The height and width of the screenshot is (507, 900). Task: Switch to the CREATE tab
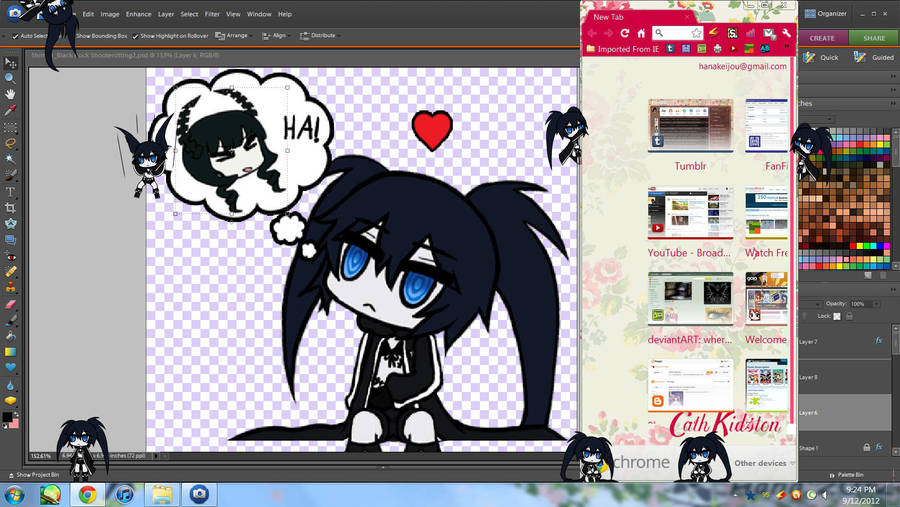tap(823, 38)
